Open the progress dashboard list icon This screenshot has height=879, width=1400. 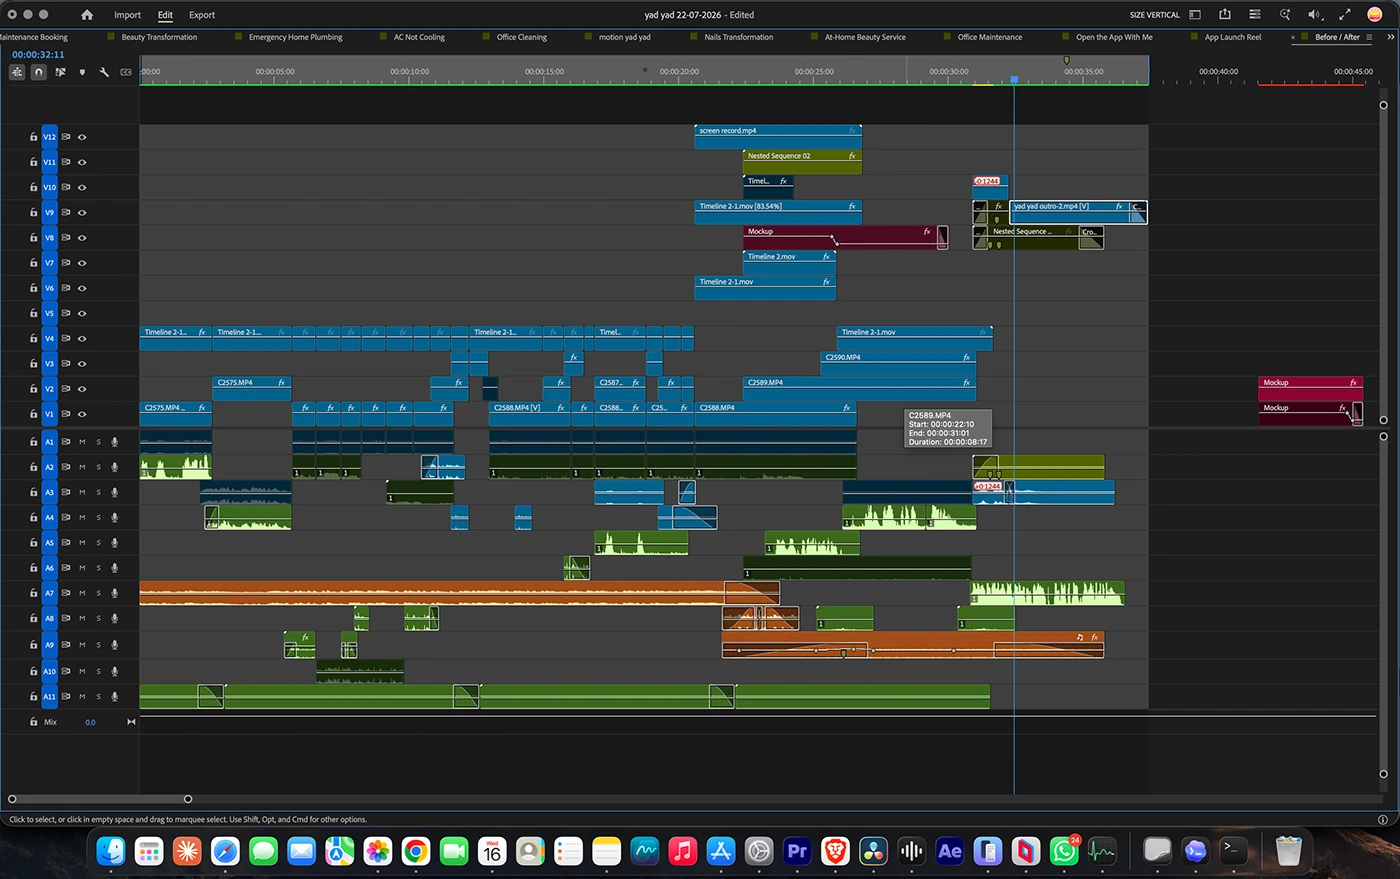coord(1255,15)
